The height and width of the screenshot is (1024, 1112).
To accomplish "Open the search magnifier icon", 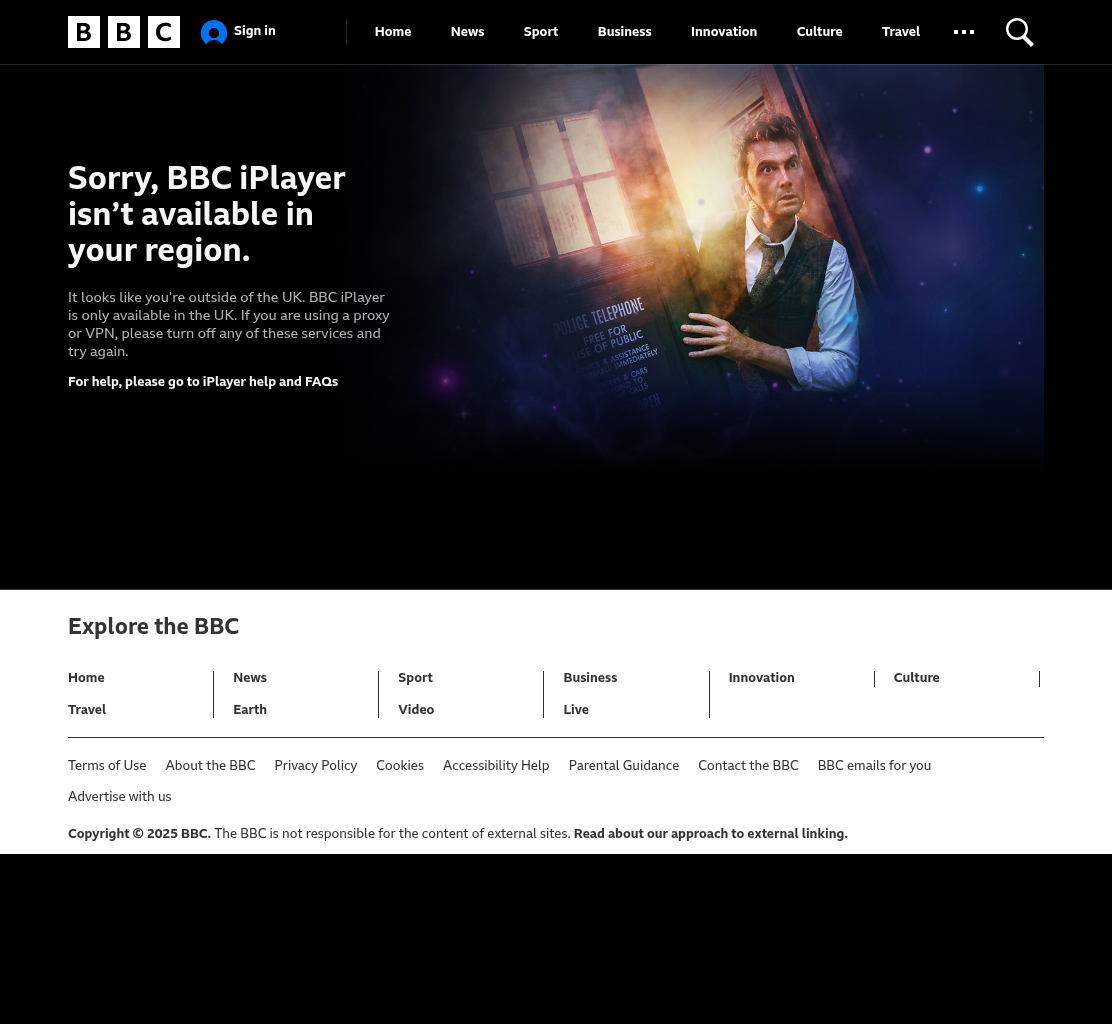I will [x=1019, y=32].
